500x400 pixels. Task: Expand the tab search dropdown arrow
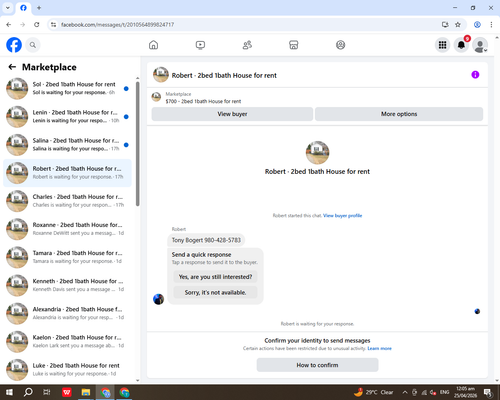coord(8,8)
